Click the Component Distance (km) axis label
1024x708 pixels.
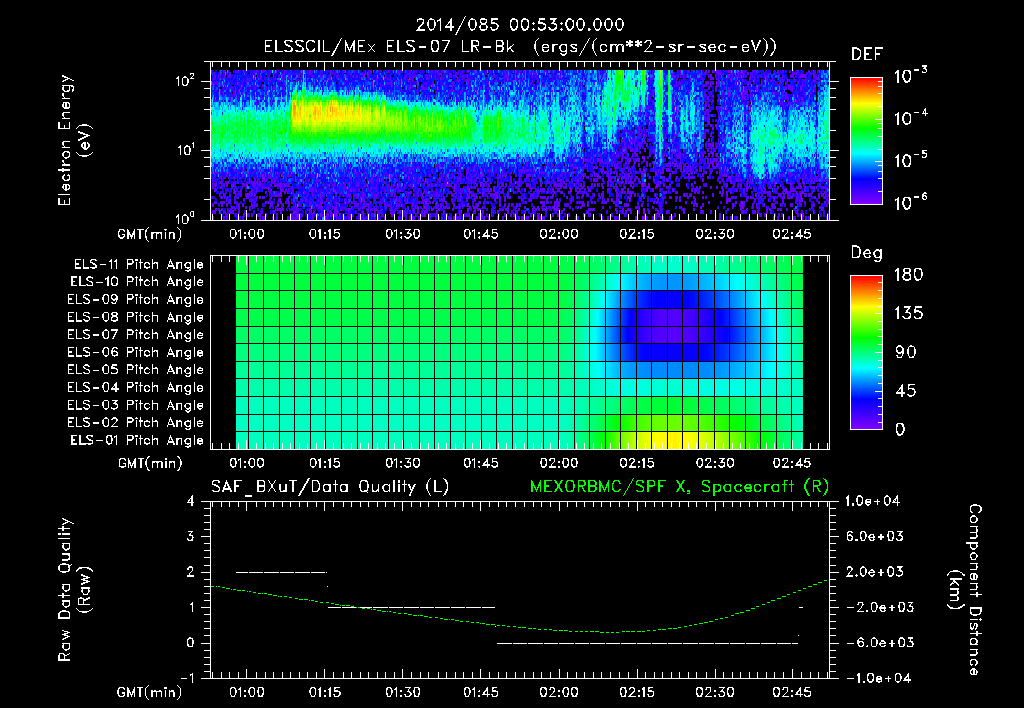(x=965, y=590)
